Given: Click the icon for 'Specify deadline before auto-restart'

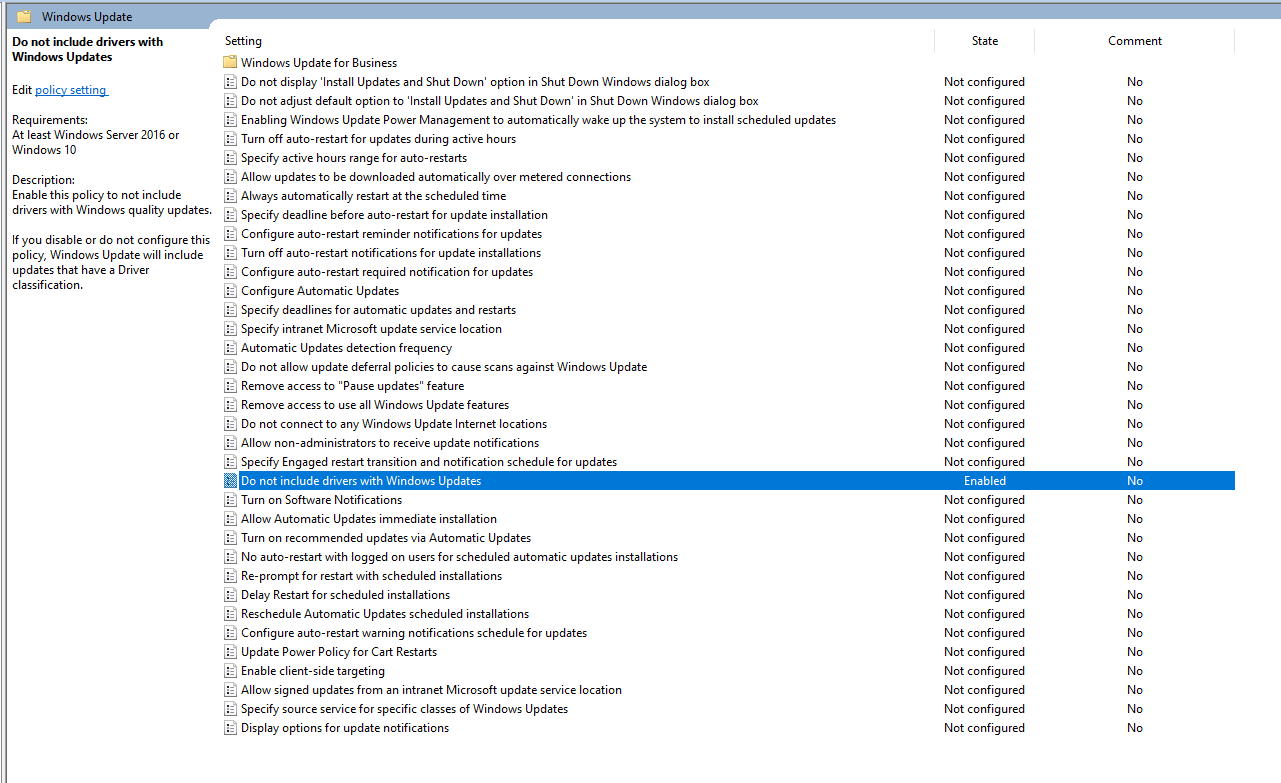Looking at the screenshot, I should coord(230,215).
